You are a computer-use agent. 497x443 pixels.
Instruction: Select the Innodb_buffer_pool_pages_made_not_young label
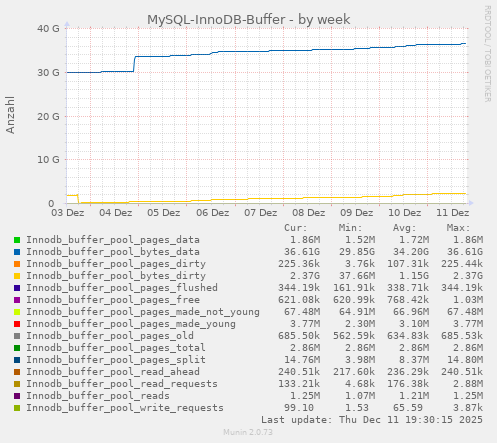(x=143, y=312)
